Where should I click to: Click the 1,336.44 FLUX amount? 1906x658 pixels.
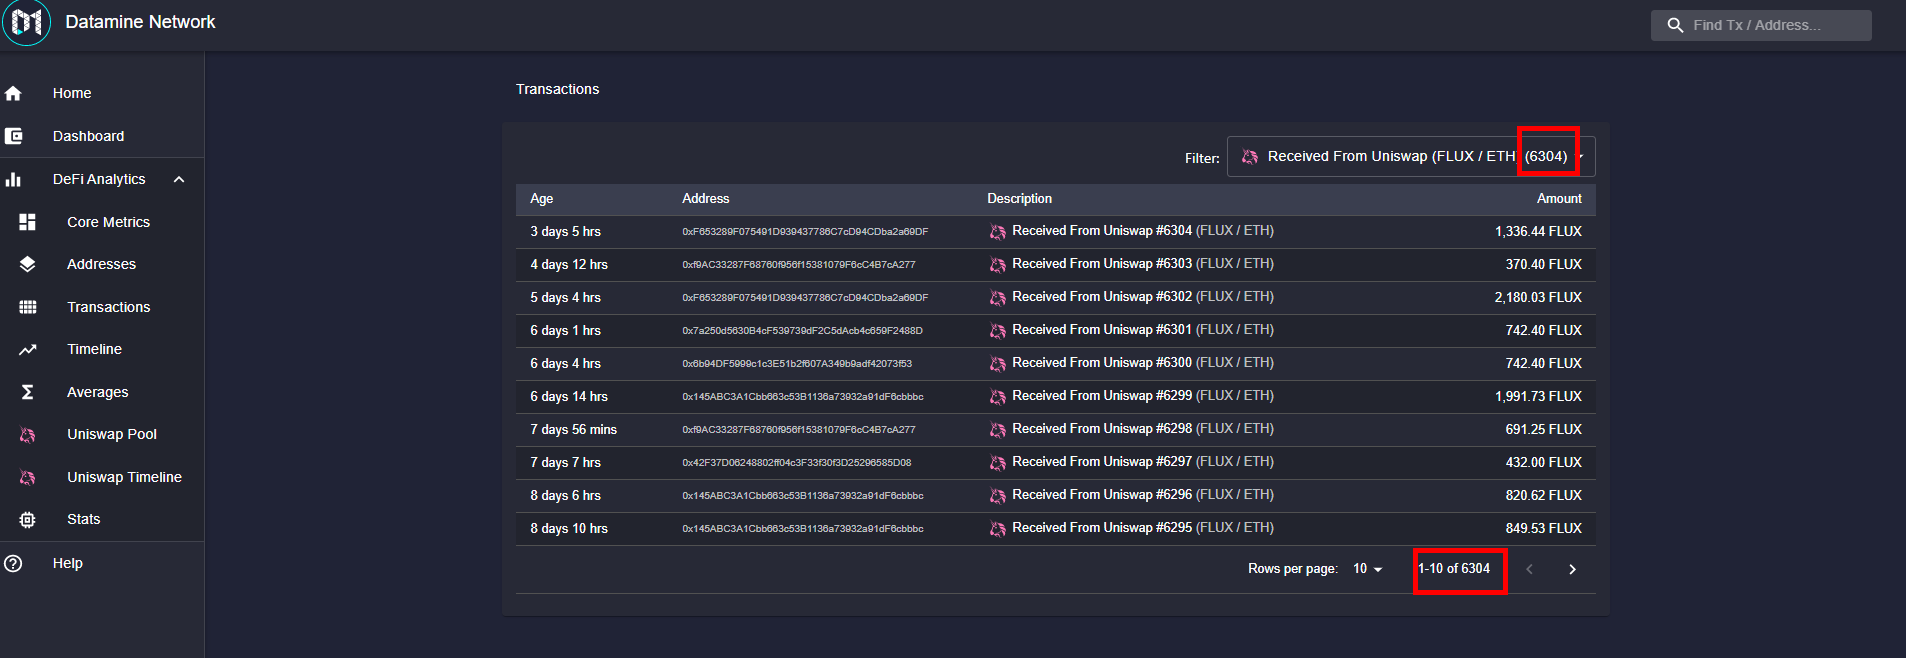[x=1538, y=231]
